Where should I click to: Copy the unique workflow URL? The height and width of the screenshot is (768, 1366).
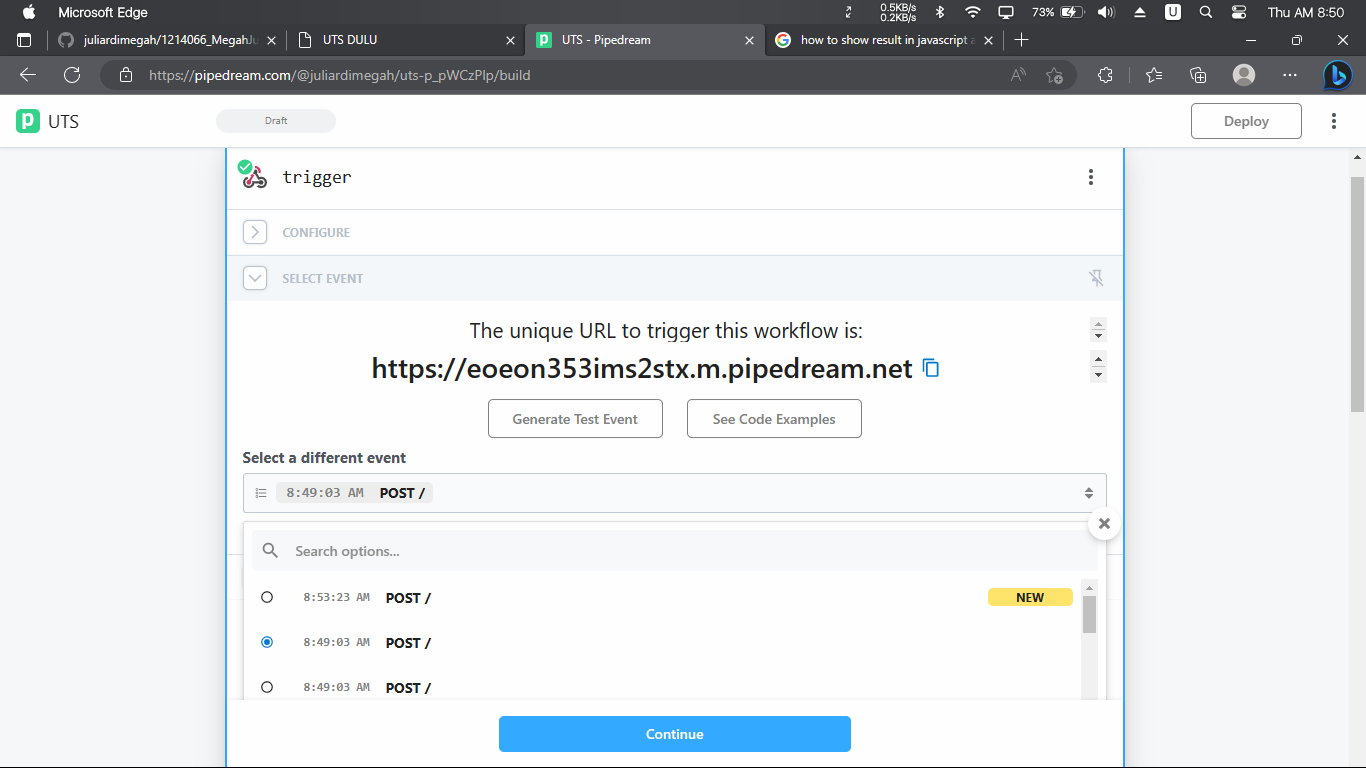pyautogui.click(x=931, y=368)
